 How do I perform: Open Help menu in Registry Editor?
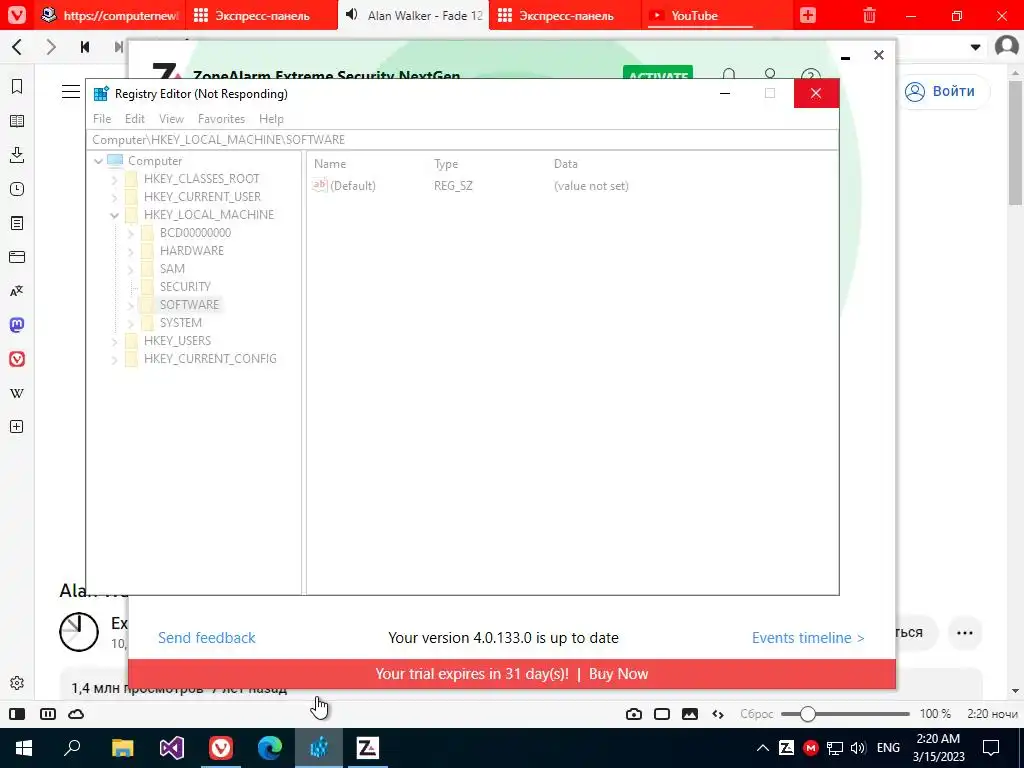coord(271,119)
